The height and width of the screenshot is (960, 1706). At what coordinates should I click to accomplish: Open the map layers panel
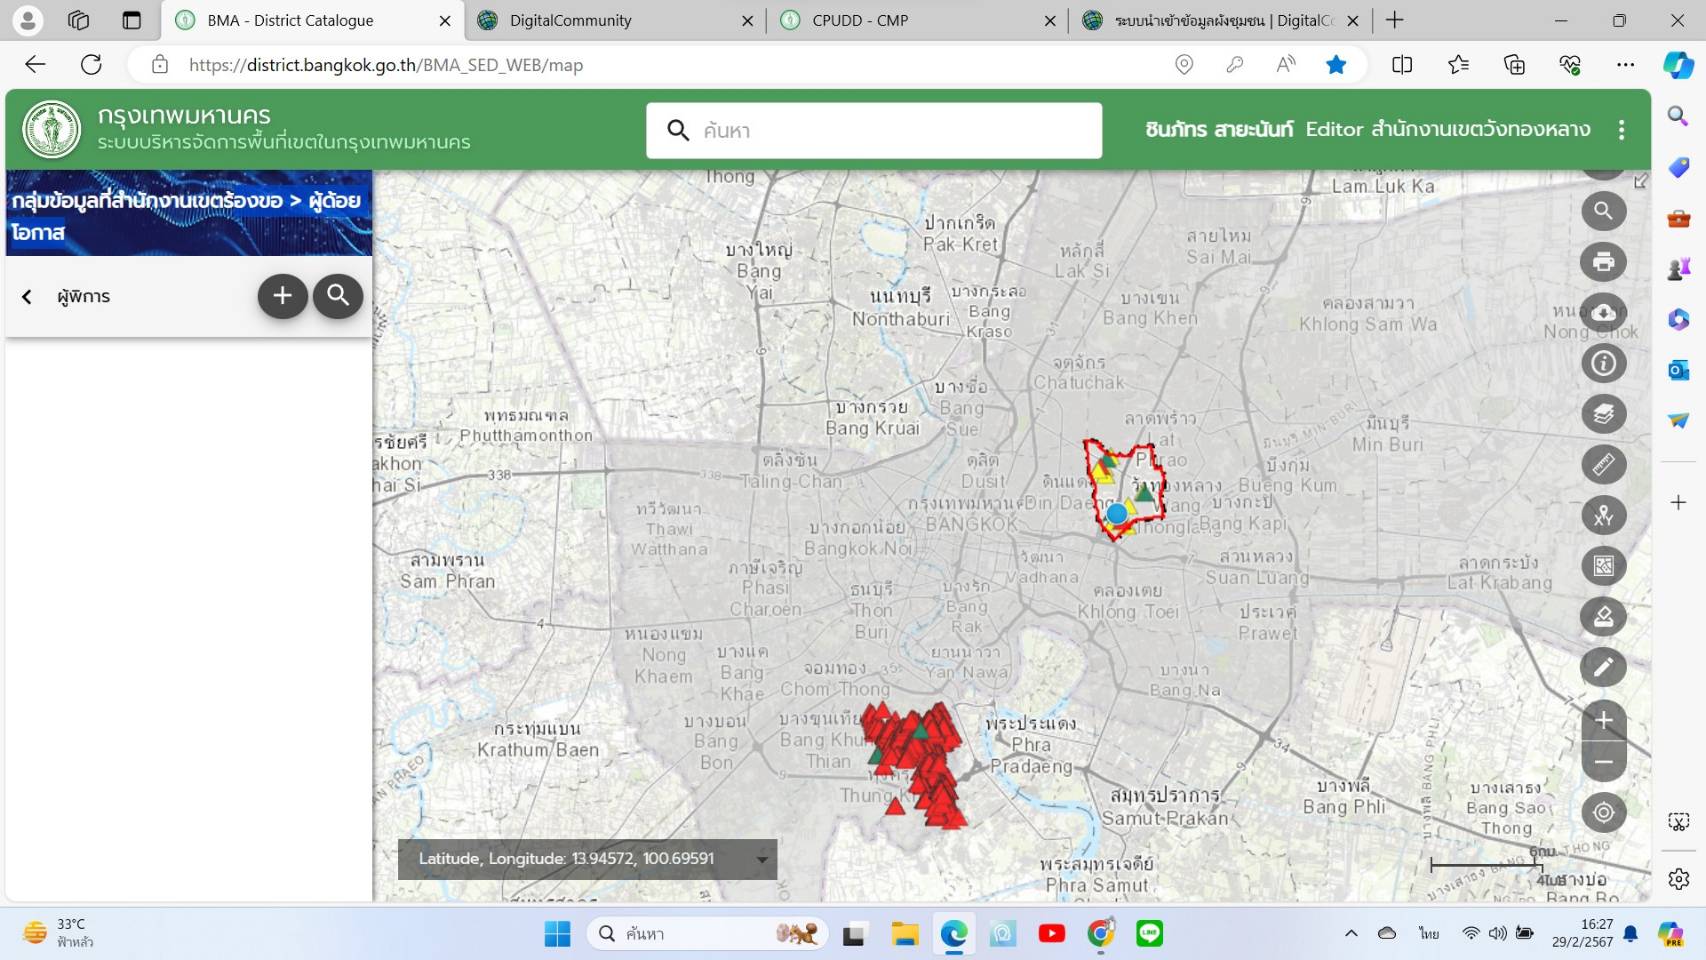click(1603, 414)
